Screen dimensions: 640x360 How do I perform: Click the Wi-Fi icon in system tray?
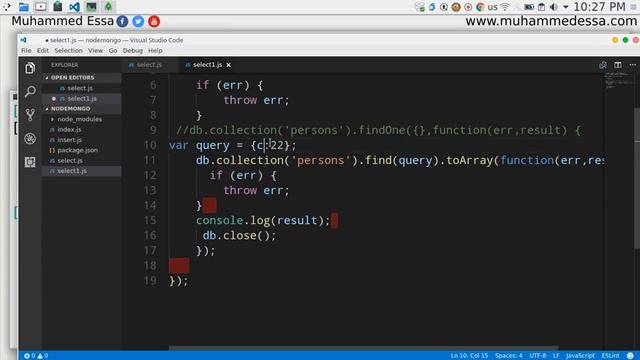505,7
